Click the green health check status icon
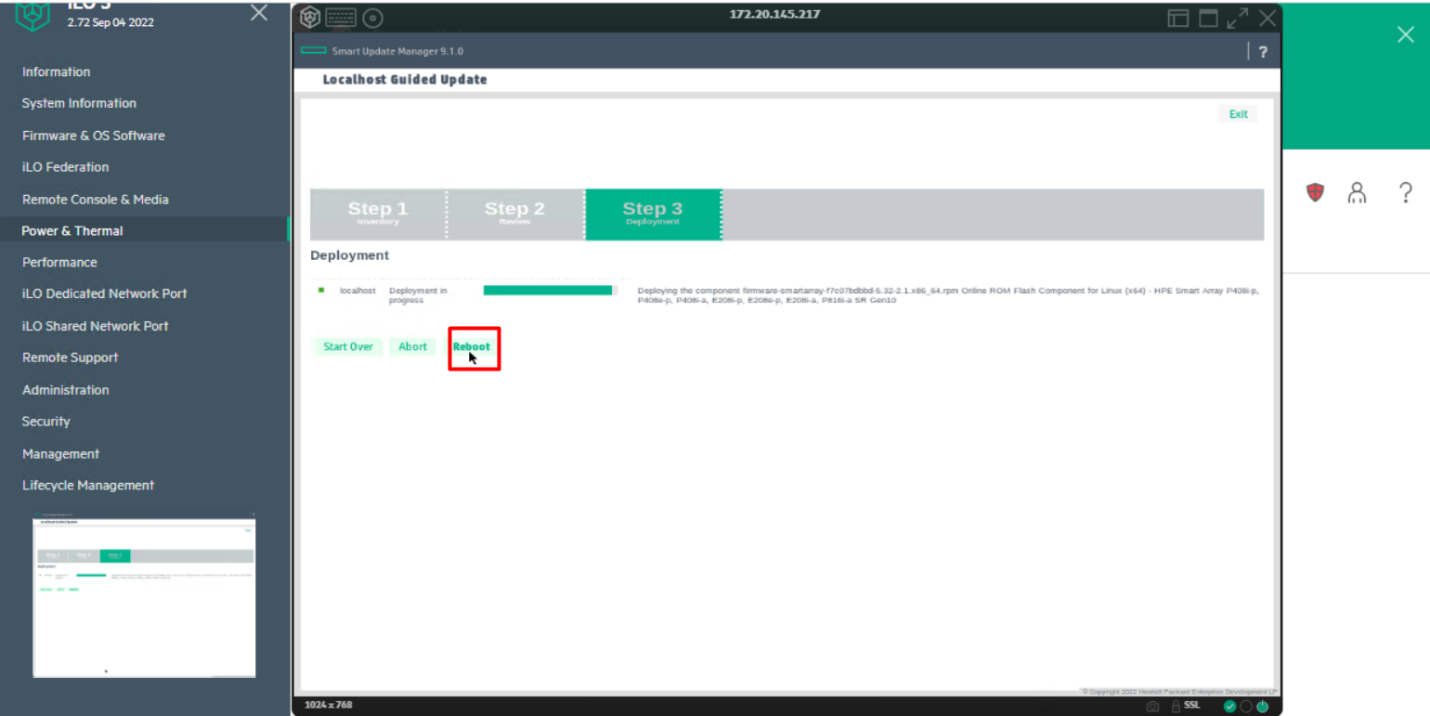The width and height of the screenshot is (1430, 716). (1229, 706)
